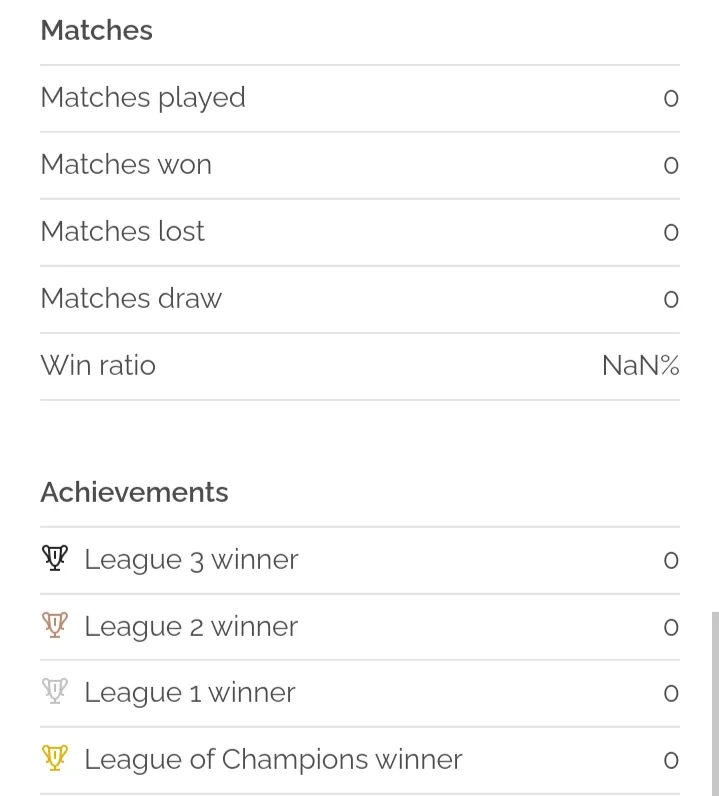719x796 pixels.
Task: Click the black League 3 winner trophy icon
Action: 55,558
